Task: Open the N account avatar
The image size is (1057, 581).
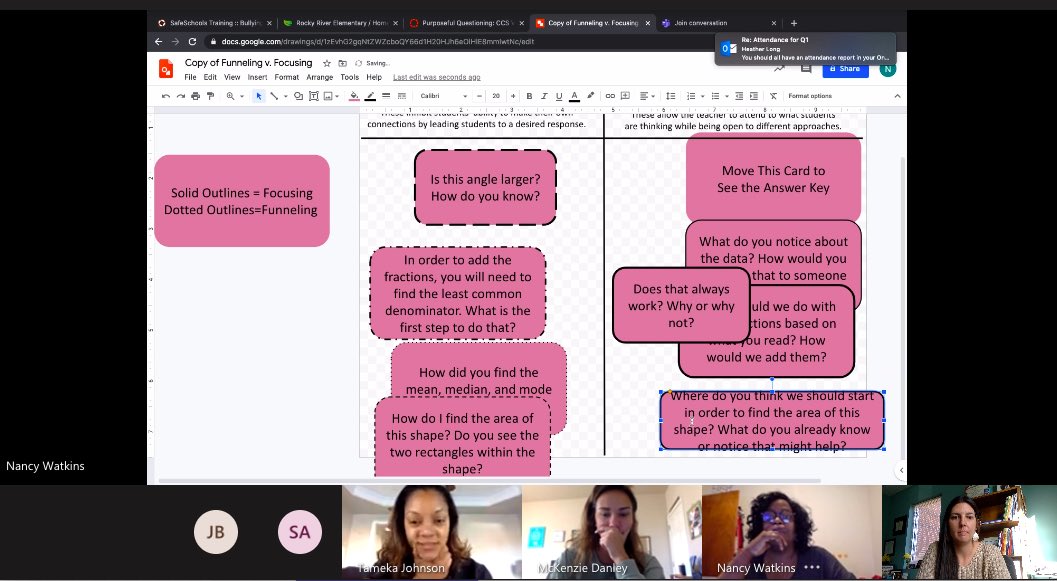Action: [888, 69]
